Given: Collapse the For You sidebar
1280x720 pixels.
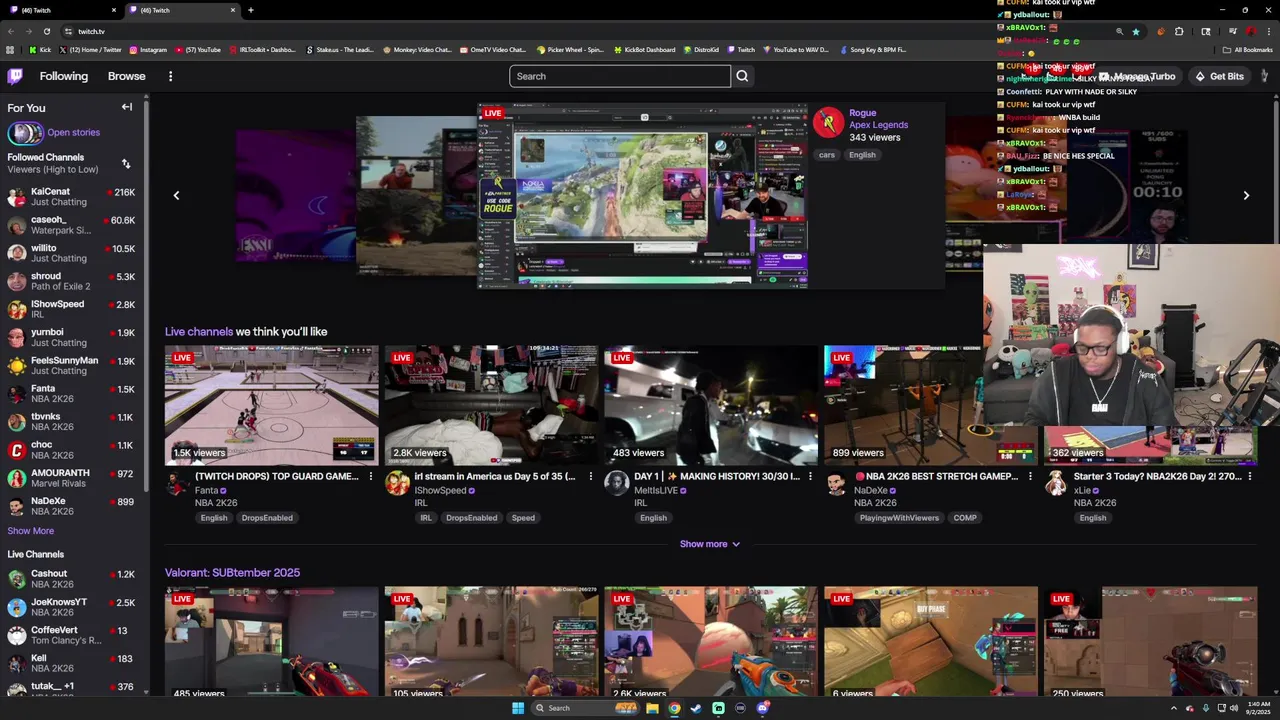Looking at the screenshot, I should click(127, 107).
